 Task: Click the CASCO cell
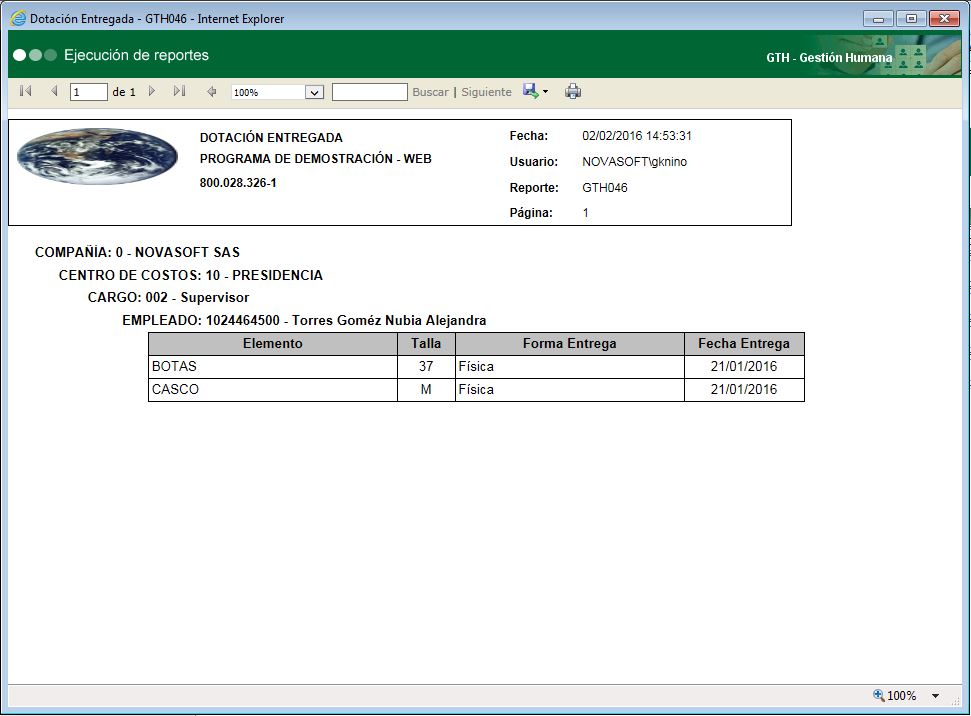coord(272,390)
